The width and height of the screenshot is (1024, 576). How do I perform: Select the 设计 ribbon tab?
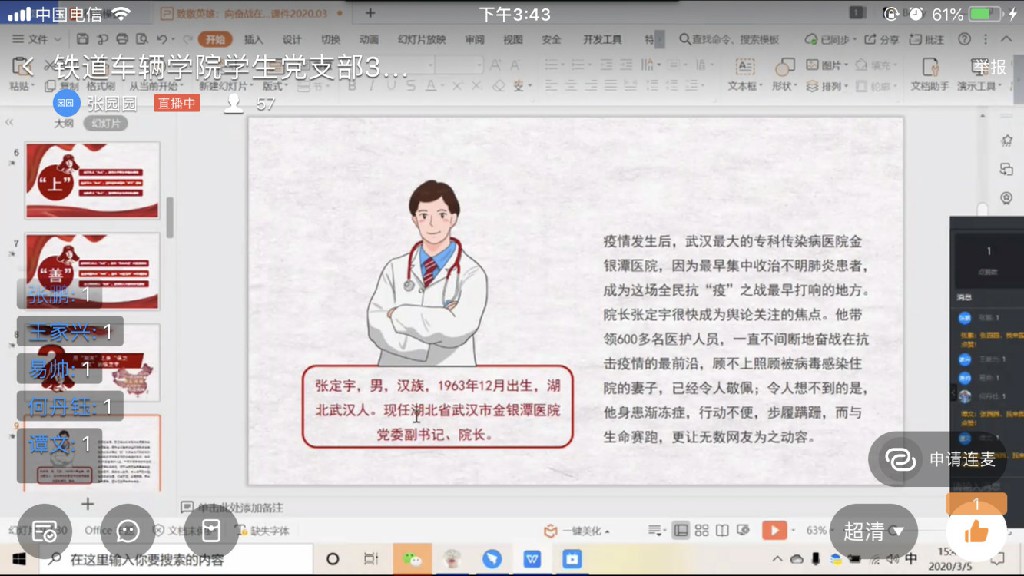[x=292, y=39]
